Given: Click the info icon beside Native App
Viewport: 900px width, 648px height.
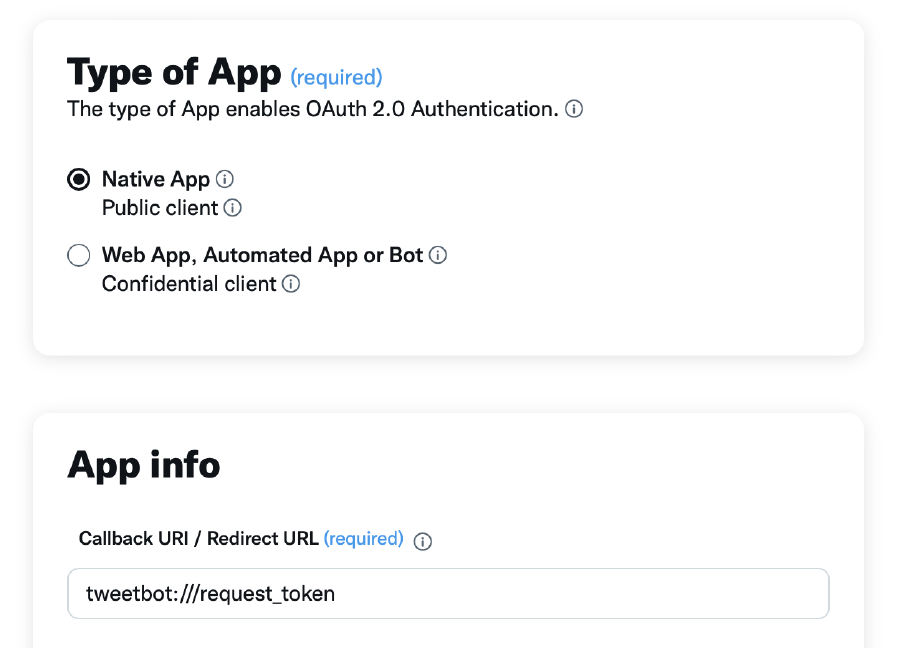Looking at the screenshot, I should coord(224,179).
